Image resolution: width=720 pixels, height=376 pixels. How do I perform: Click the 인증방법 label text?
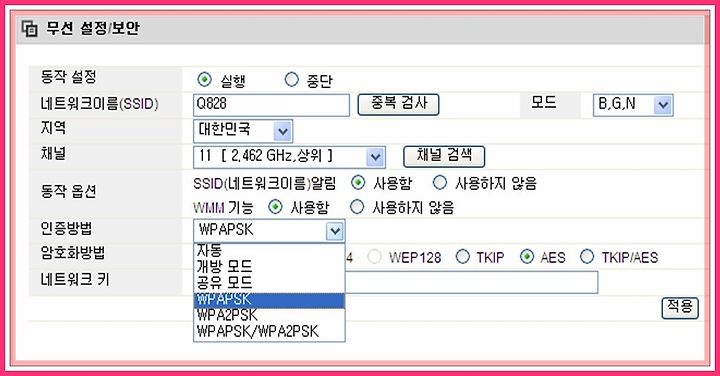(66, 228)
